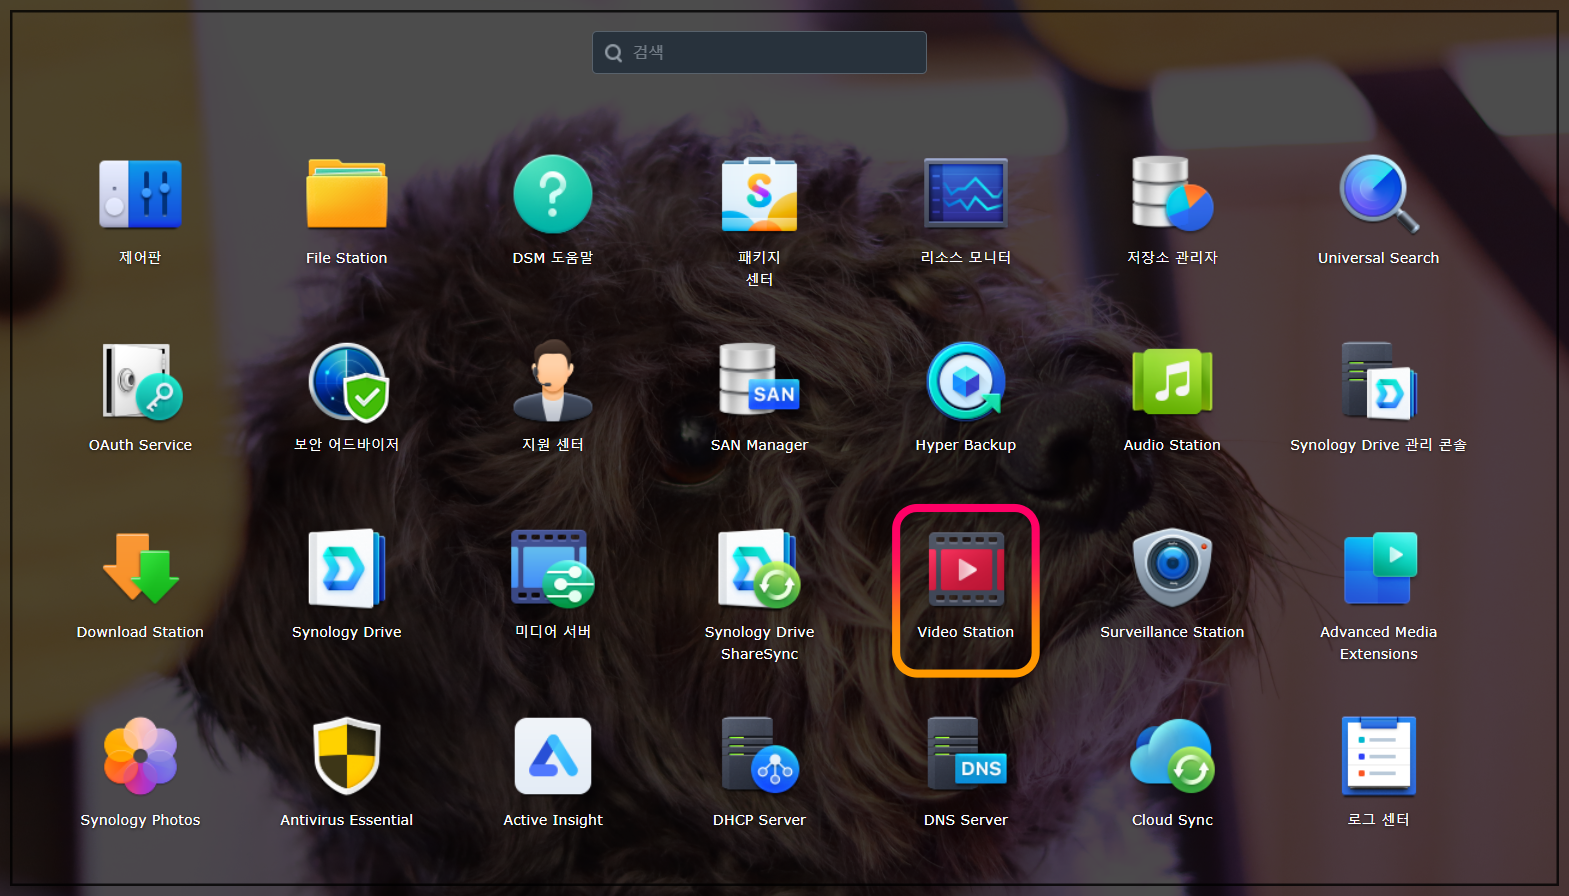Open the 제어판 (Control Panel) icon
The width and height of the screenshot is (1569, 896).
tap(140, 195)
